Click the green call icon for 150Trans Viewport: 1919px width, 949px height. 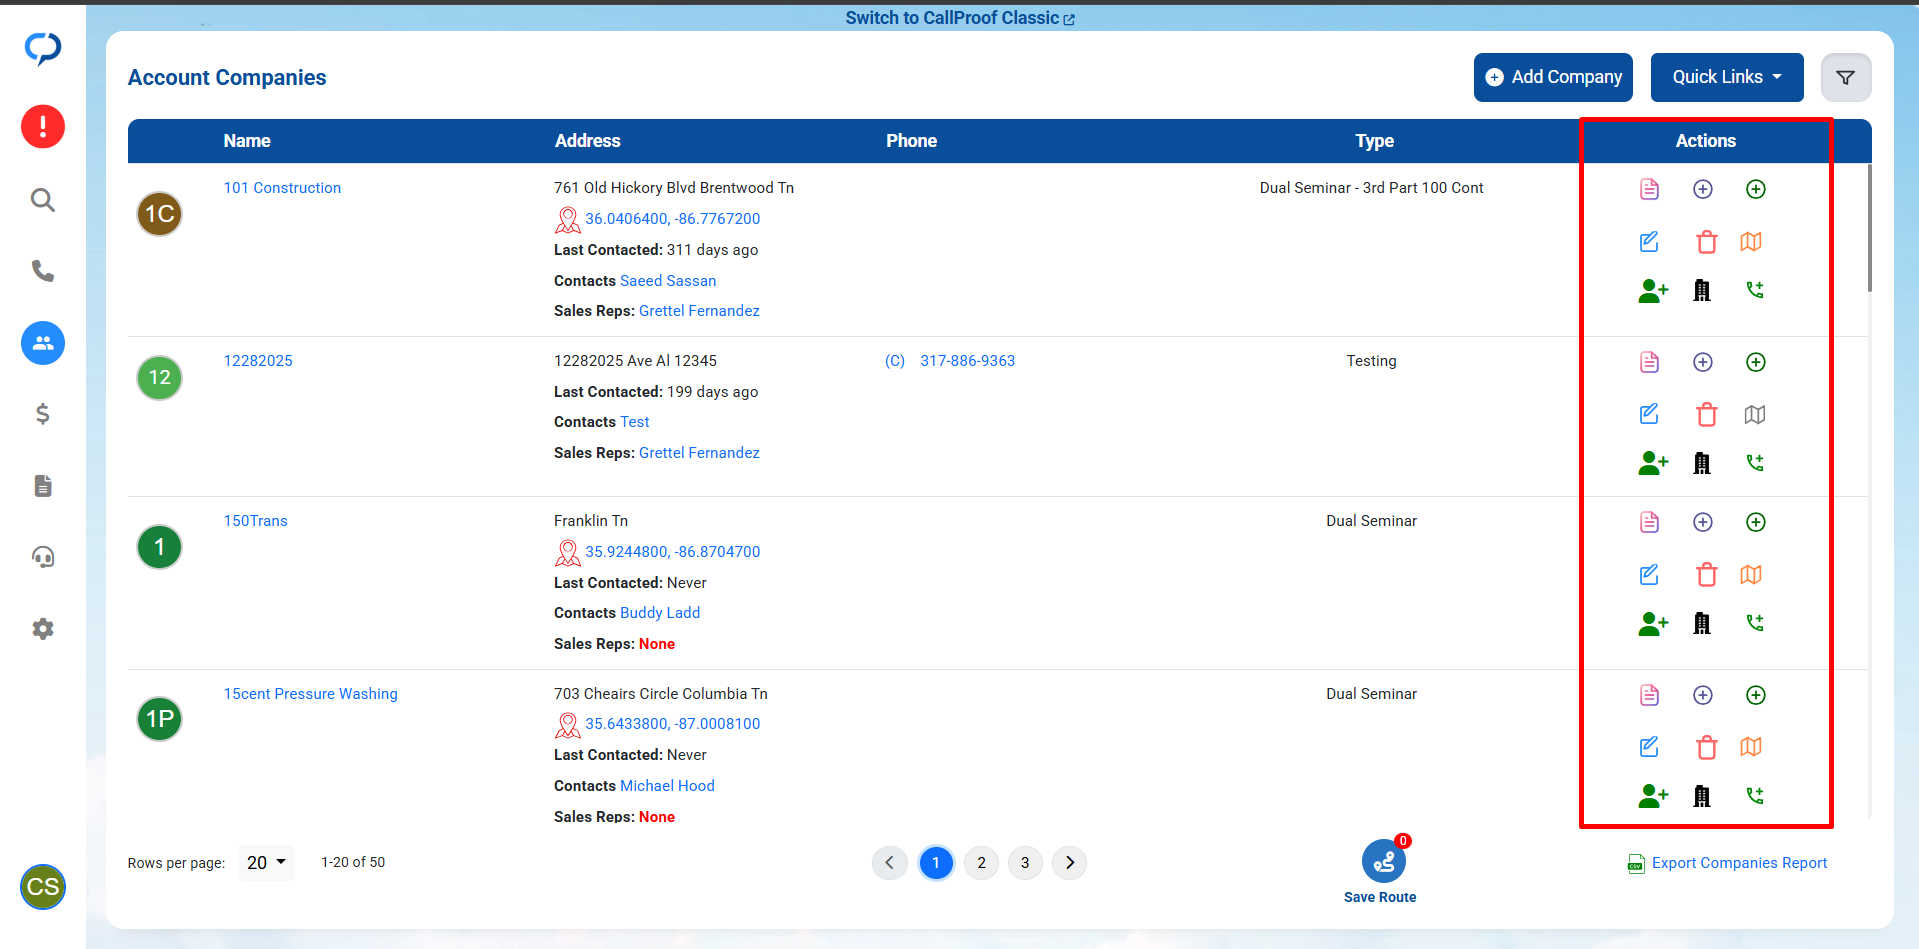(1755, 623)
